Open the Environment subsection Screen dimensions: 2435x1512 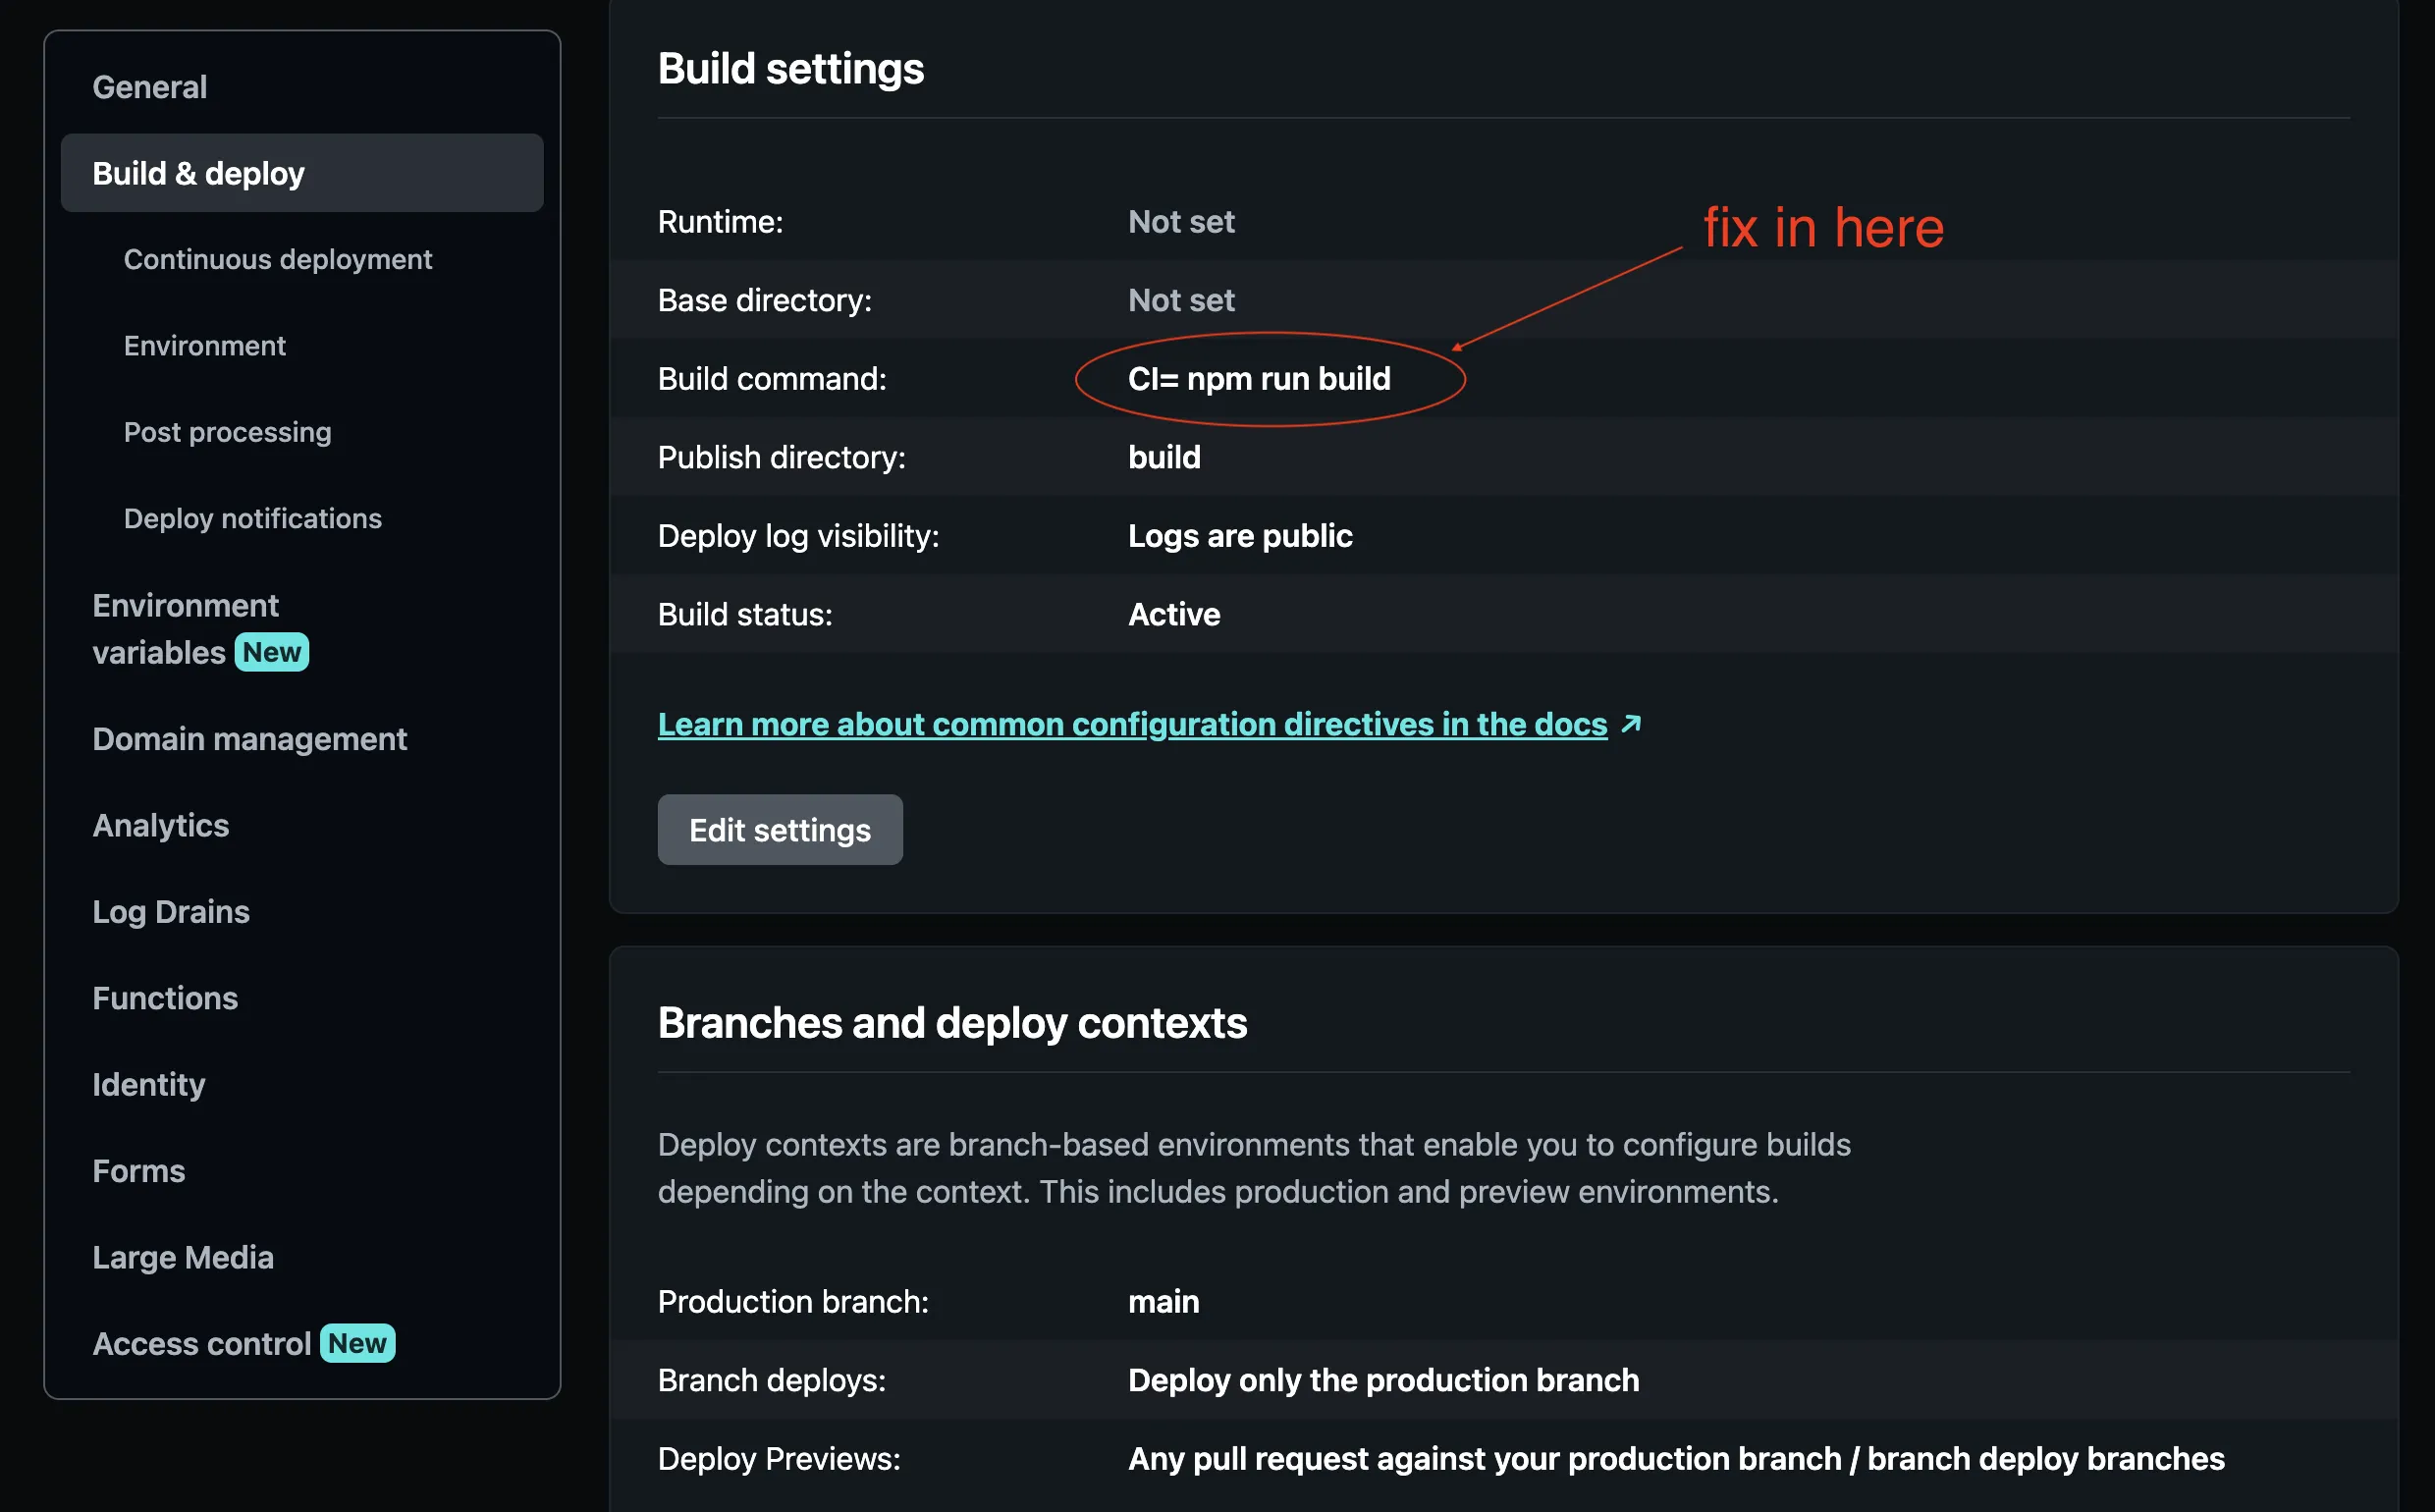point(205,346)
